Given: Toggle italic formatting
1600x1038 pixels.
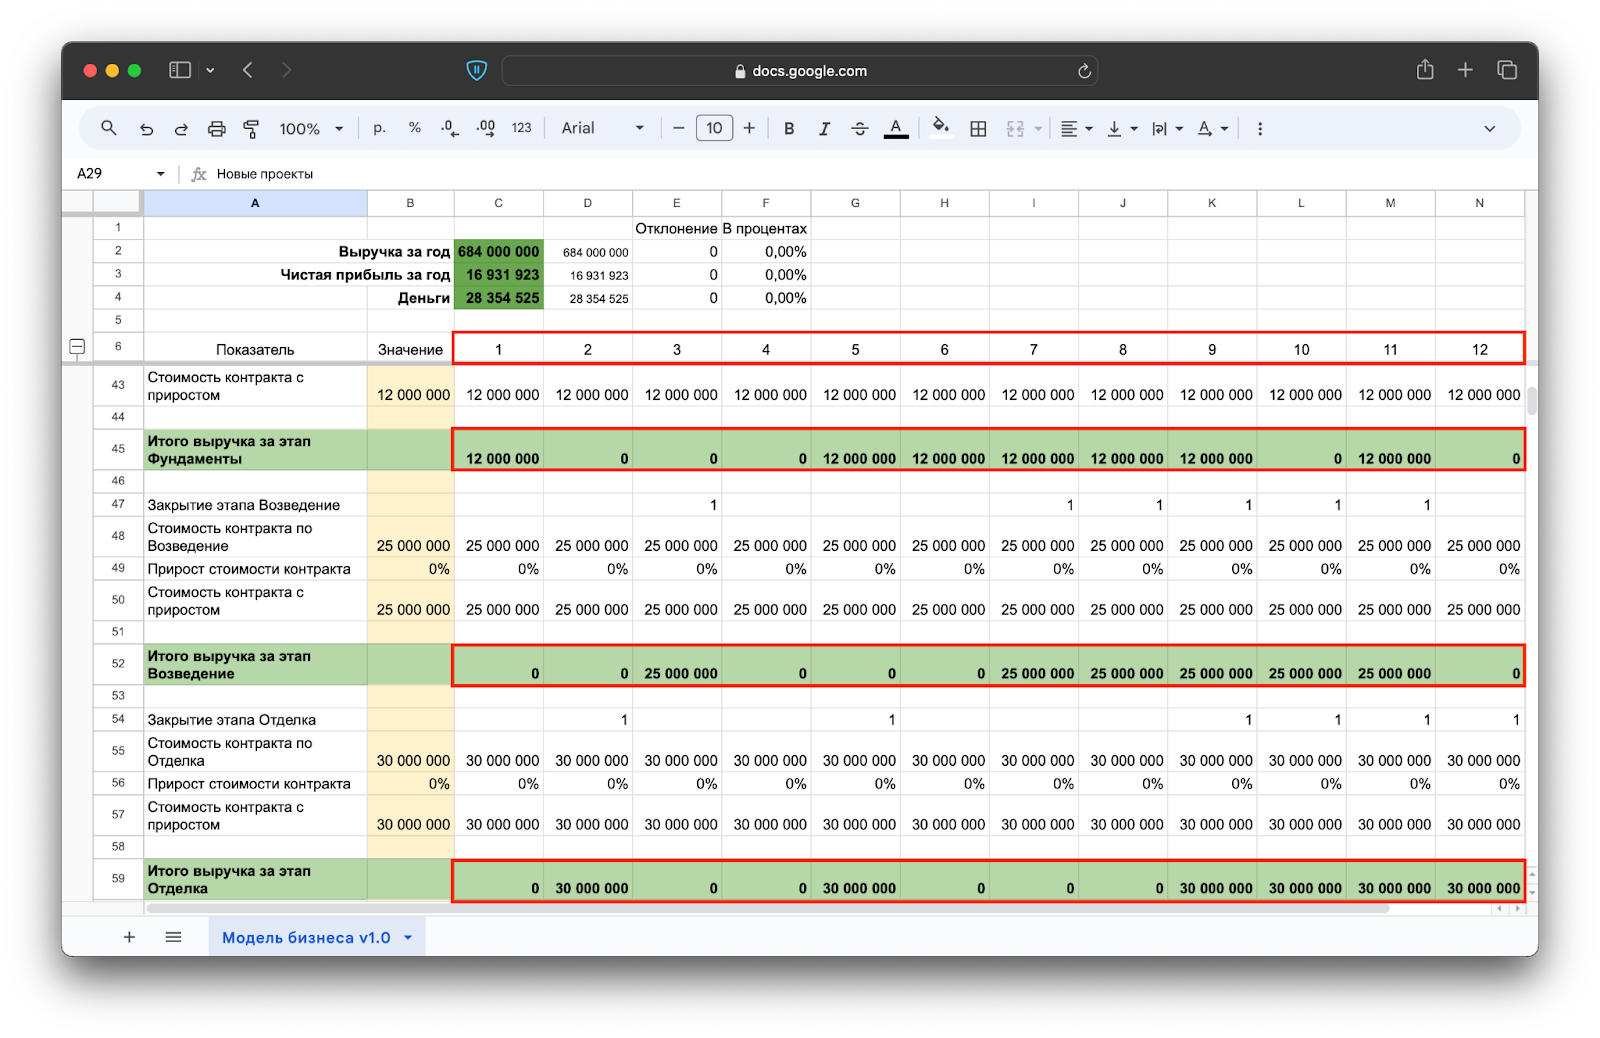Looking at the screenshot, I should coord(824,128).
